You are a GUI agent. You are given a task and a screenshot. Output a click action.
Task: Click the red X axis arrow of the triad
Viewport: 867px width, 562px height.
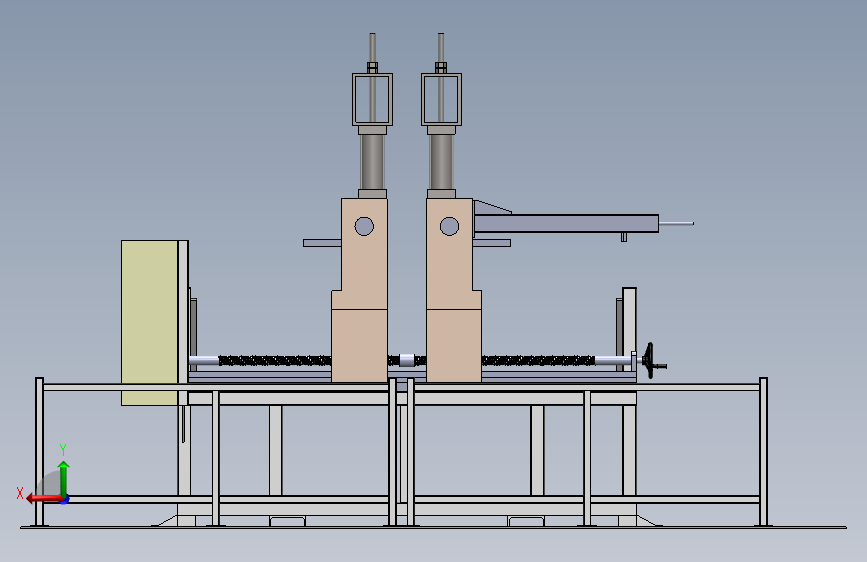(44, 498)
